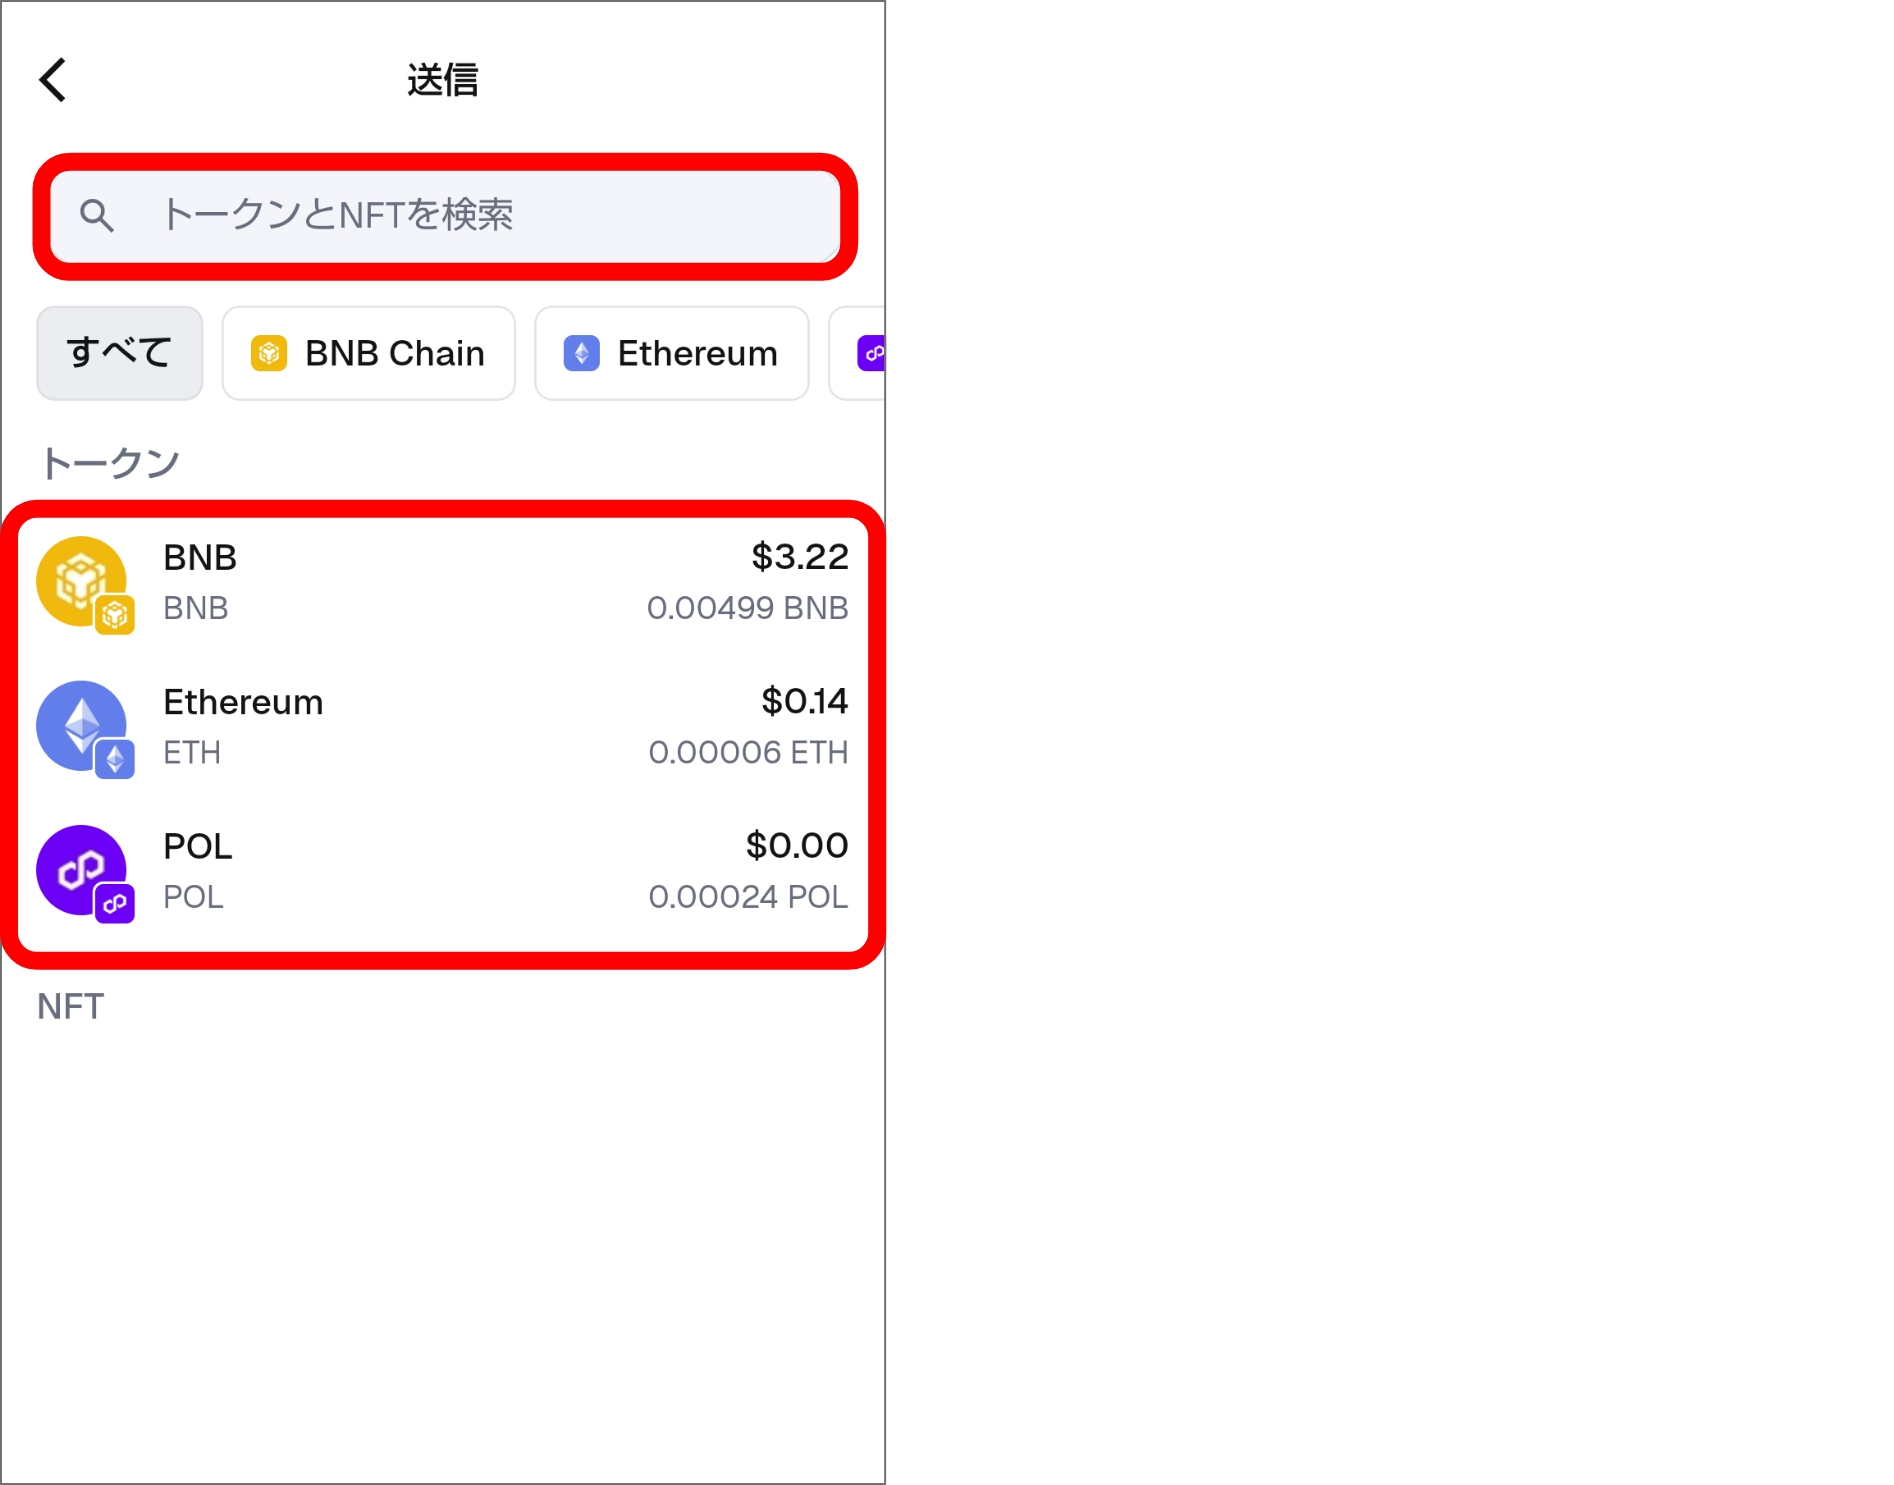Screen dimensions: 1894x1485
Task: Click inside the トークンとNFTを検索 search field
Action: [x=445, y=216]
